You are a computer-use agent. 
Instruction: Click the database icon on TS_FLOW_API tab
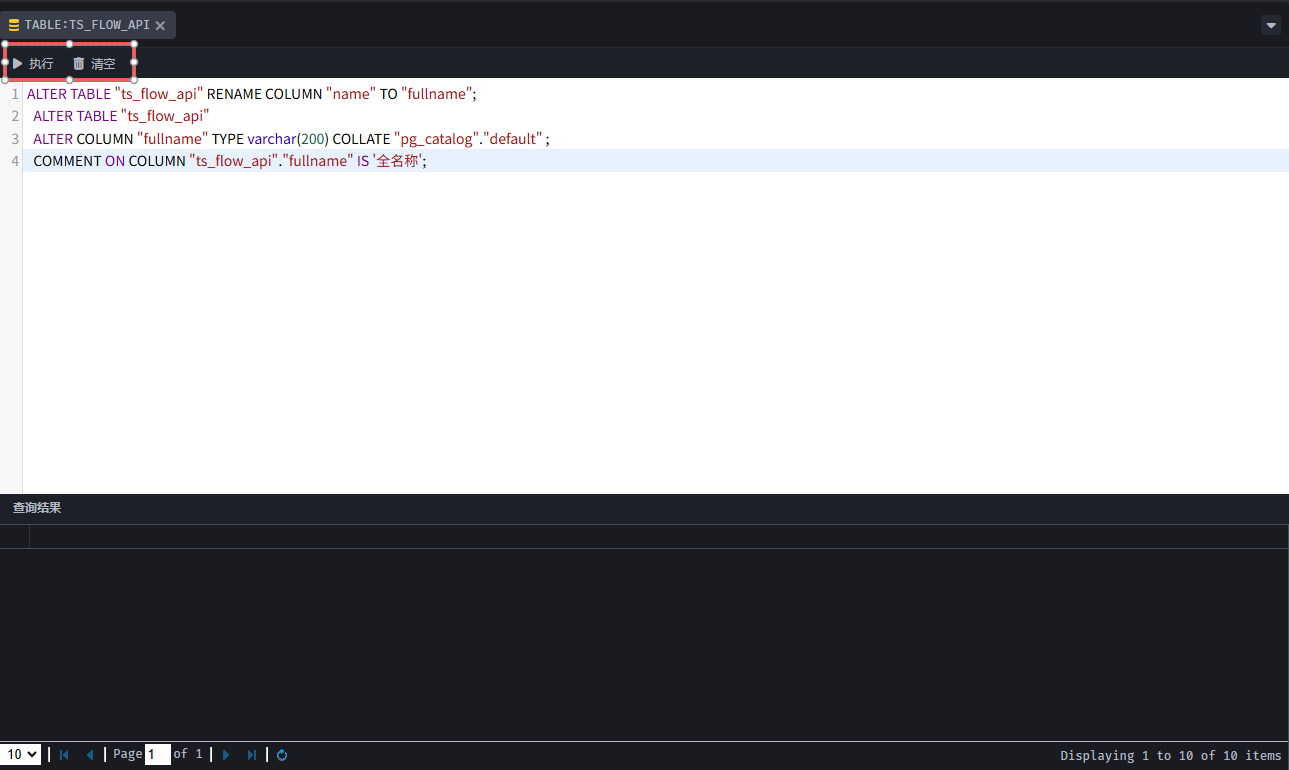click(14, 25)
